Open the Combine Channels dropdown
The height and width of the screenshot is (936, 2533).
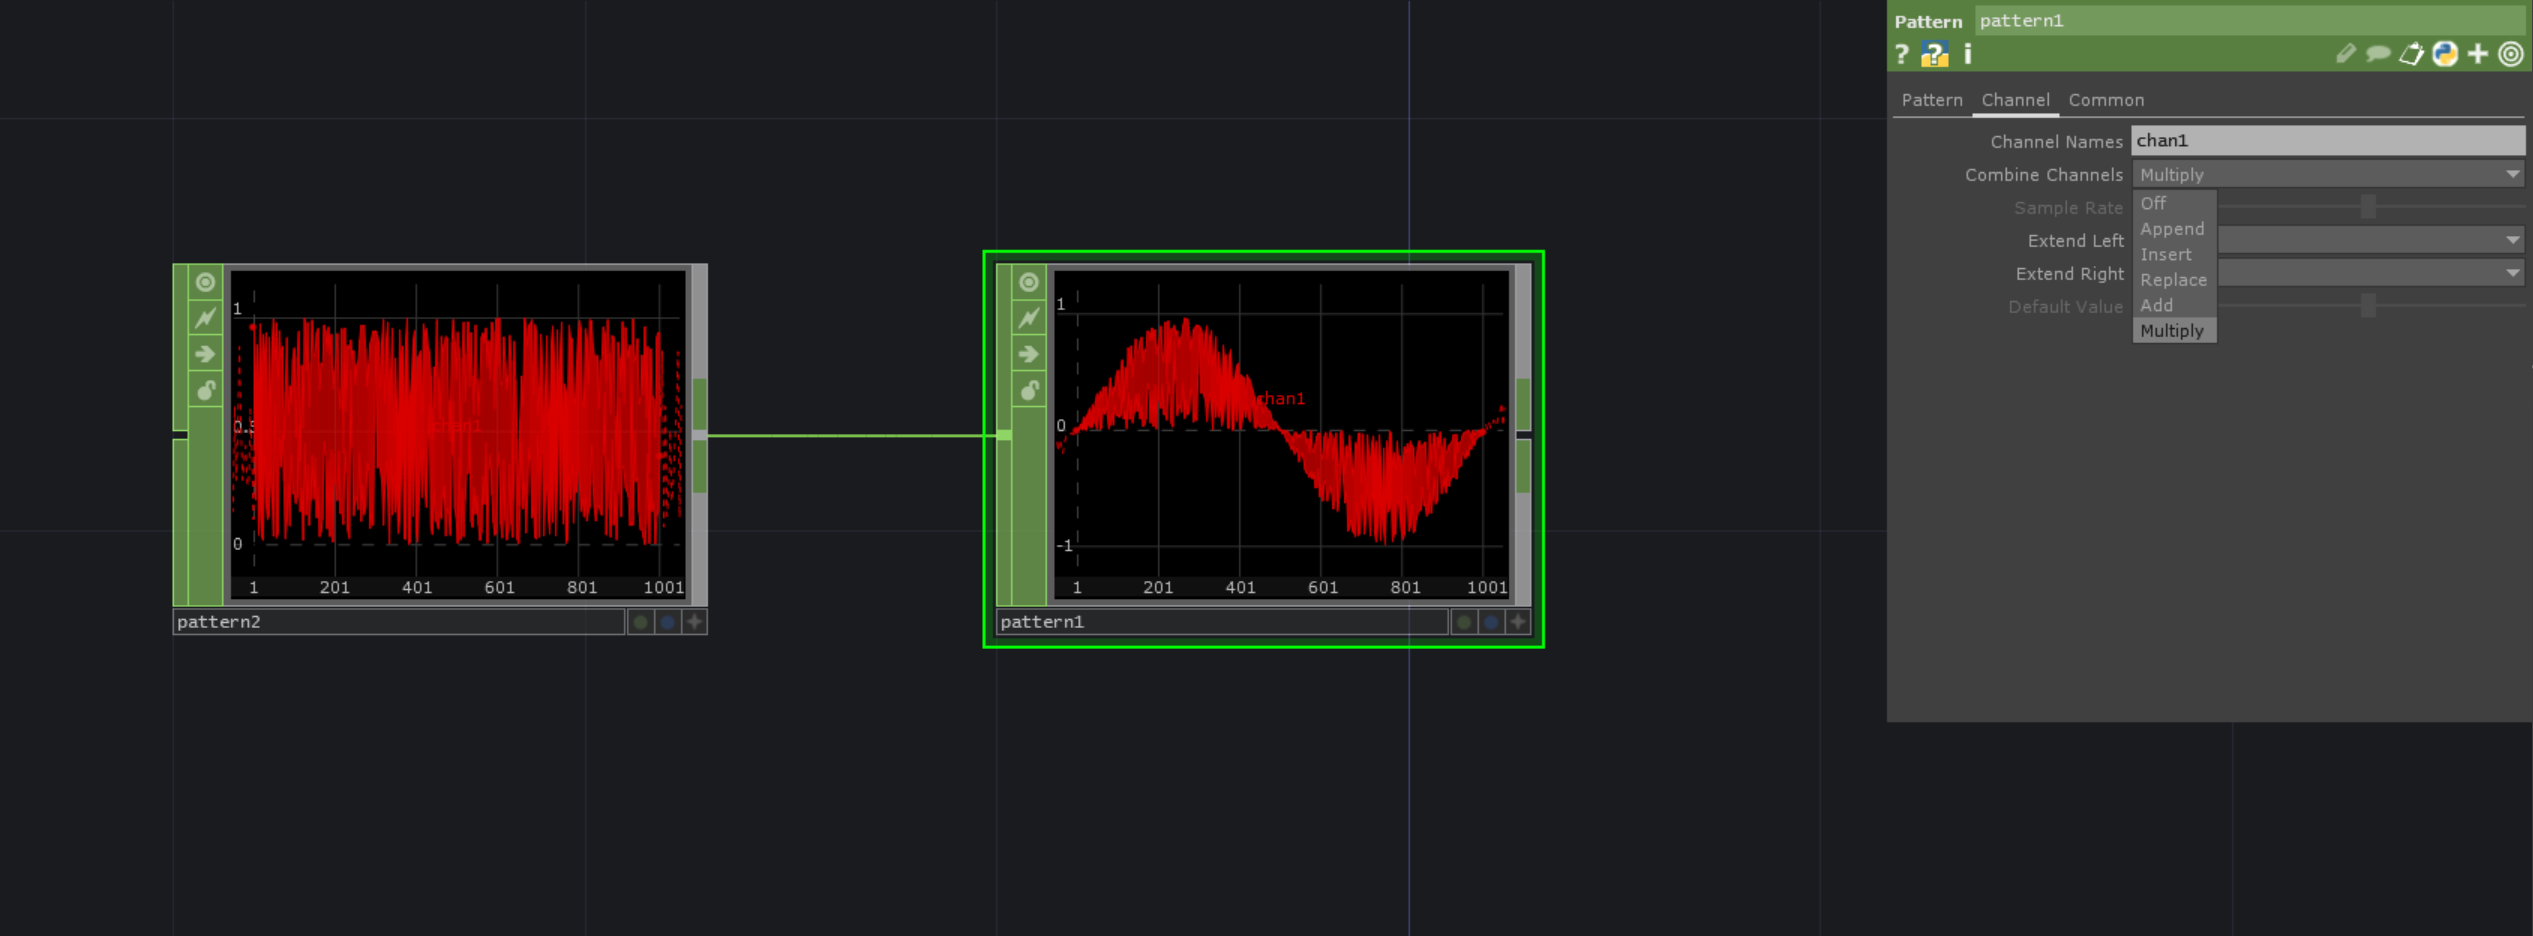(x=2327, y=175)
